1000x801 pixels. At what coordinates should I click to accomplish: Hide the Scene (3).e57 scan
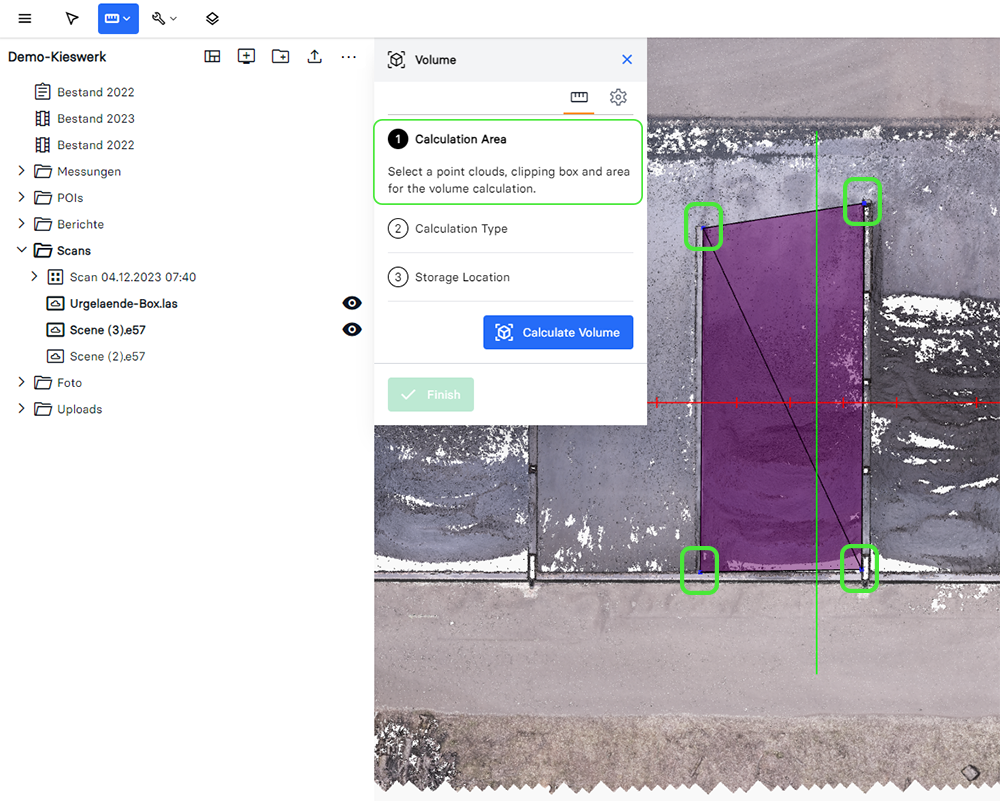pyautogui.click(x=352, y=330)
